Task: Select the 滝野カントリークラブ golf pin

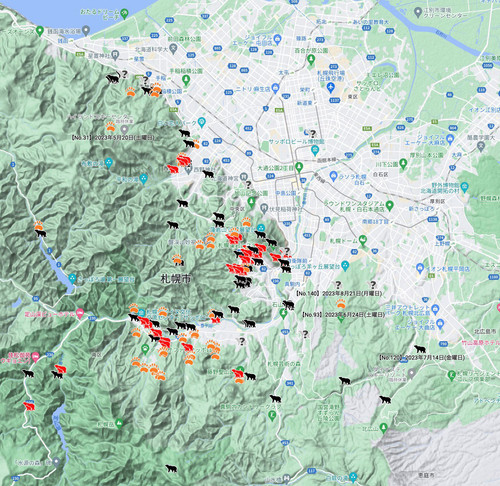Action: coord(272,416)
